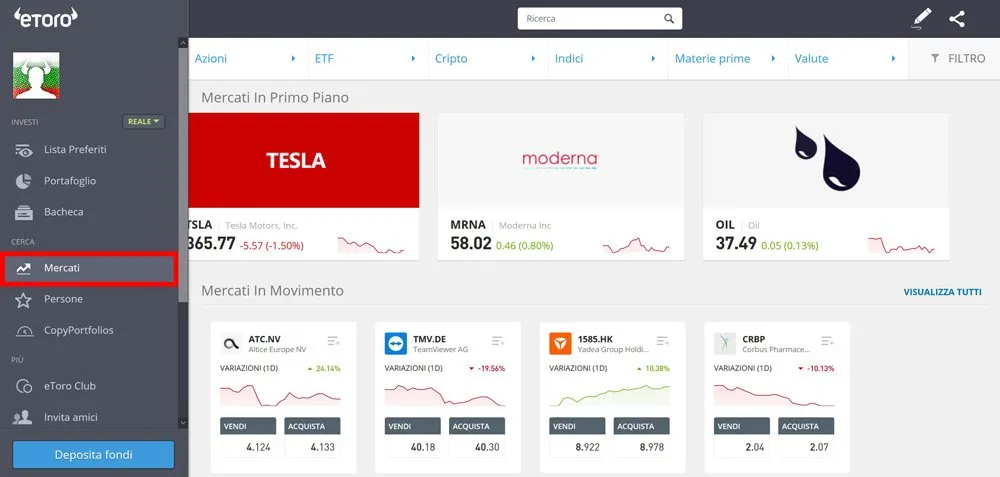Add ATC.NV to watchlist icon
Viewport: 1000px width, 477px height.
(334, 341)
